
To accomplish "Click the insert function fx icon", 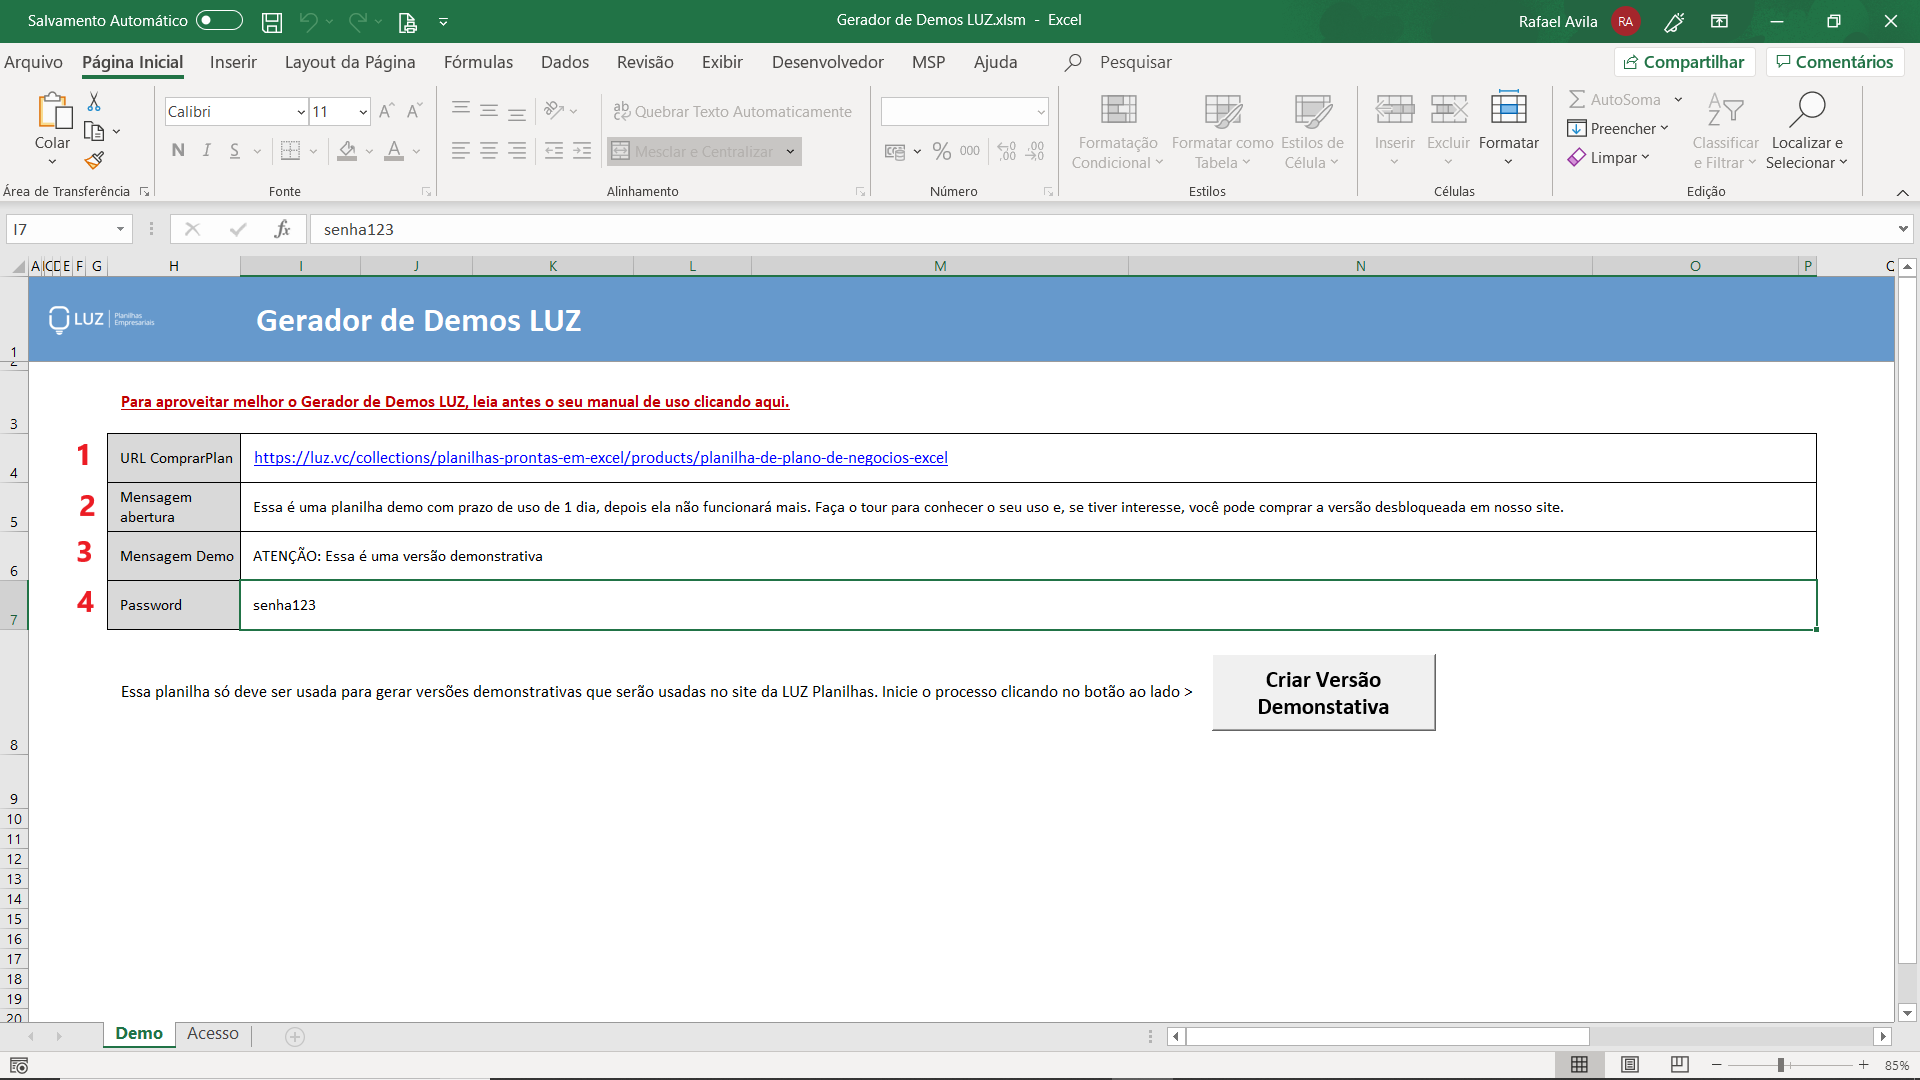I will (282, 229).
